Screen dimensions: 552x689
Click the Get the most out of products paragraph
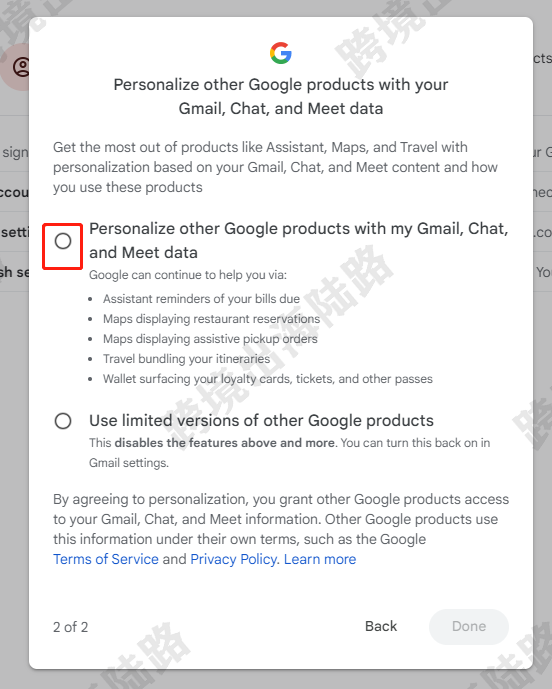click(276, 167)
